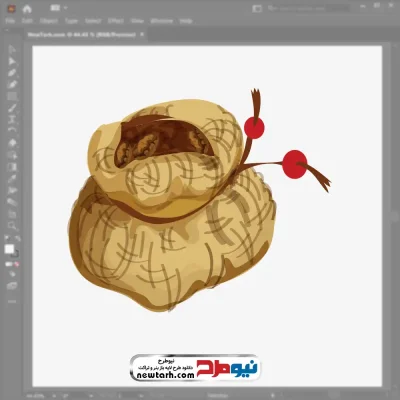This screenshot has width=400, height=400.
Task: Open the Window menu
Action: coord(162,21)
